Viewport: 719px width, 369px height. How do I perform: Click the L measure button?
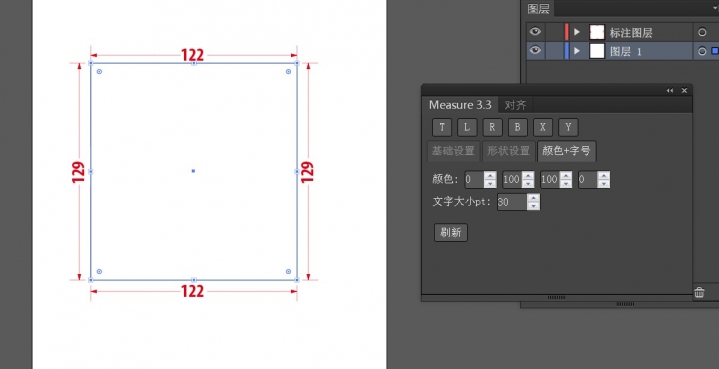tap(467, 127)
